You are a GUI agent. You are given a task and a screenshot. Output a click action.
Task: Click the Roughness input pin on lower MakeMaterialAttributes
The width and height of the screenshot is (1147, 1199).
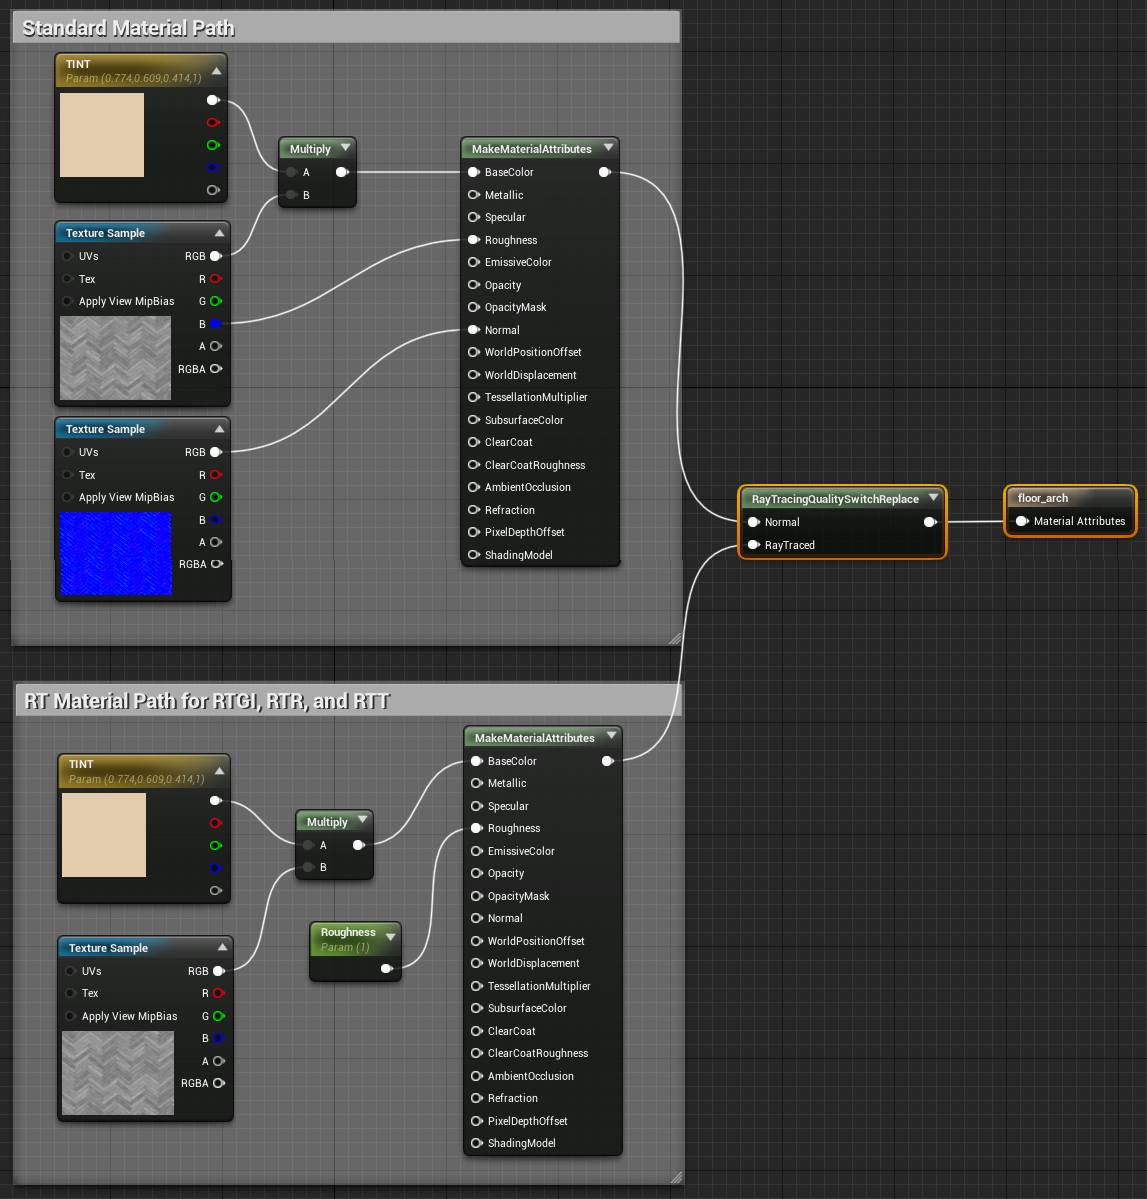point(477,828)
